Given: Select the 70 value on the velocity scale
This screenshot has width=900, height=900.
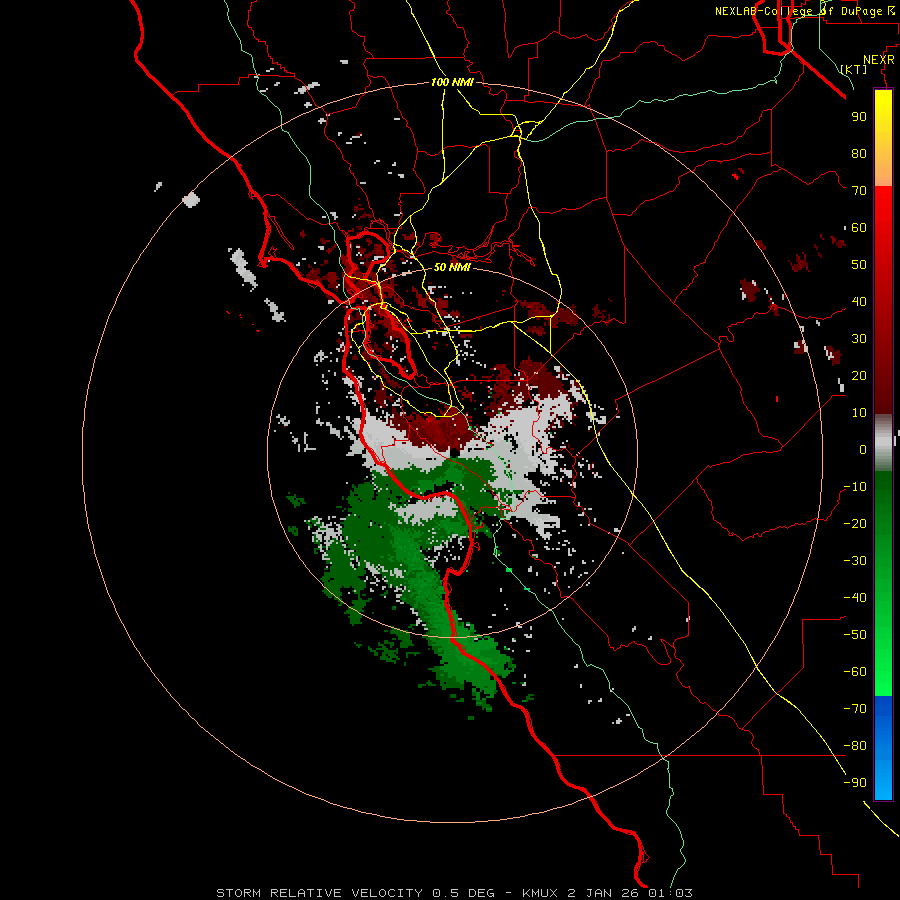Looking at the screenshot, I should (859, 191).
